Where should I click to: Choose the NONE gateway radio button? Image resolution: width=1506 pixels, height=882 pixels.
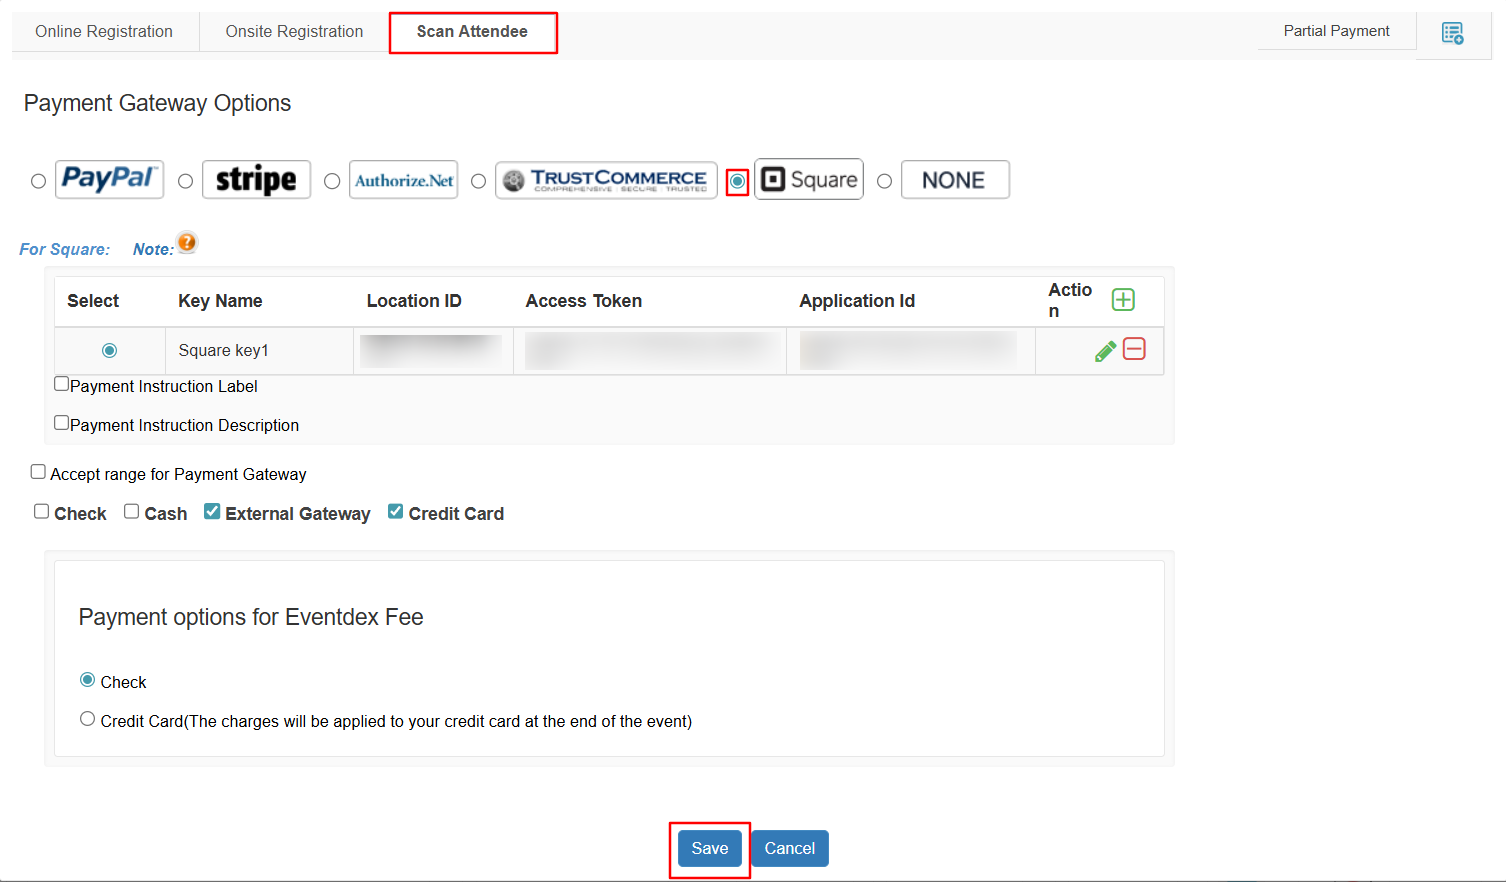point(884,181)
